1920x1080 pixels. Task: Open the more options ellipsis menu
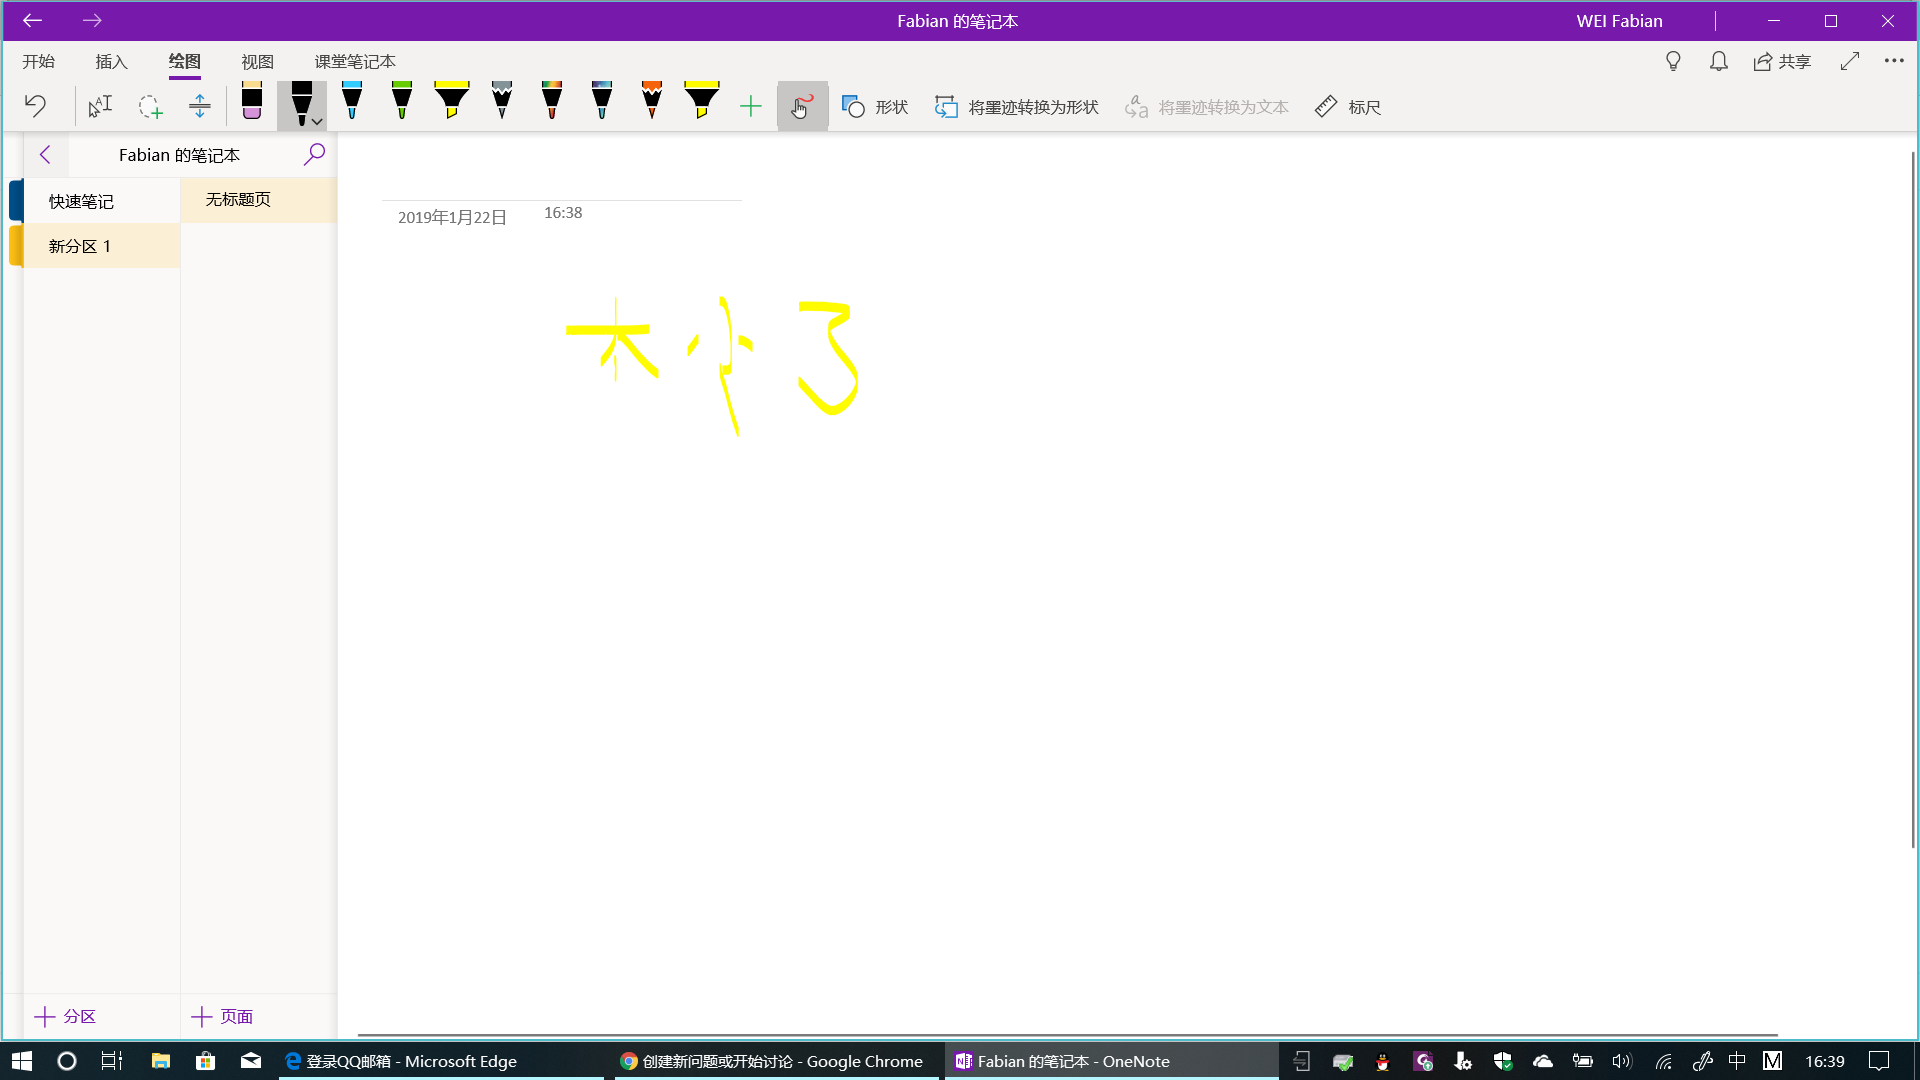(1894, 61)
